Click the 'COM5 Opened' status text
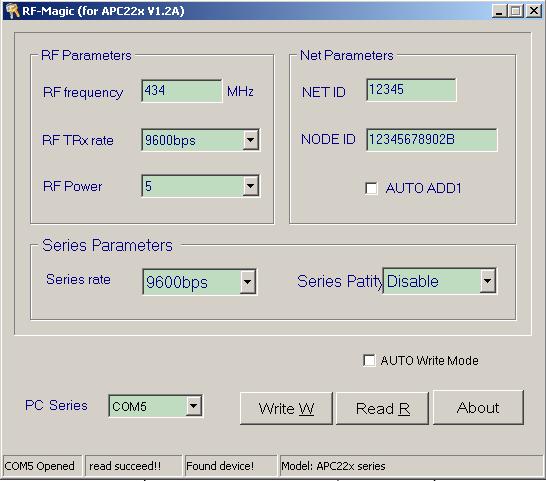Viewport: 546px width, 481px height. coord(39,466)
